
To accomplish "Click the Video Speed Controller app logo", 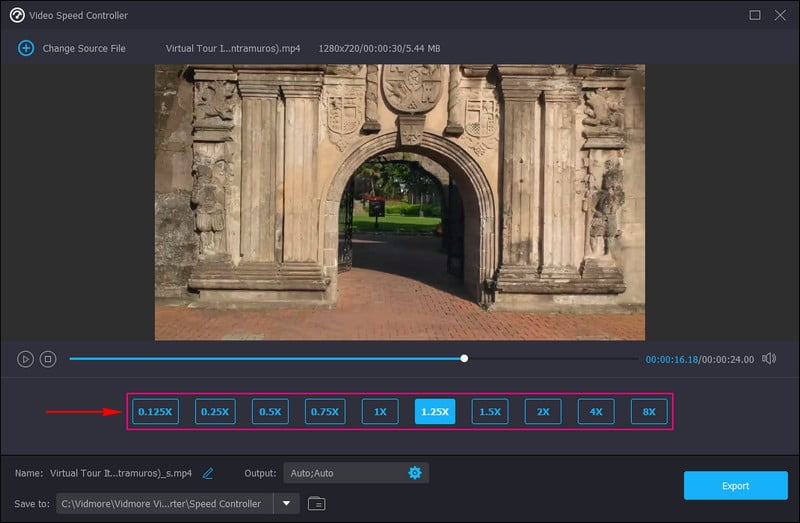I will (17, 15).
